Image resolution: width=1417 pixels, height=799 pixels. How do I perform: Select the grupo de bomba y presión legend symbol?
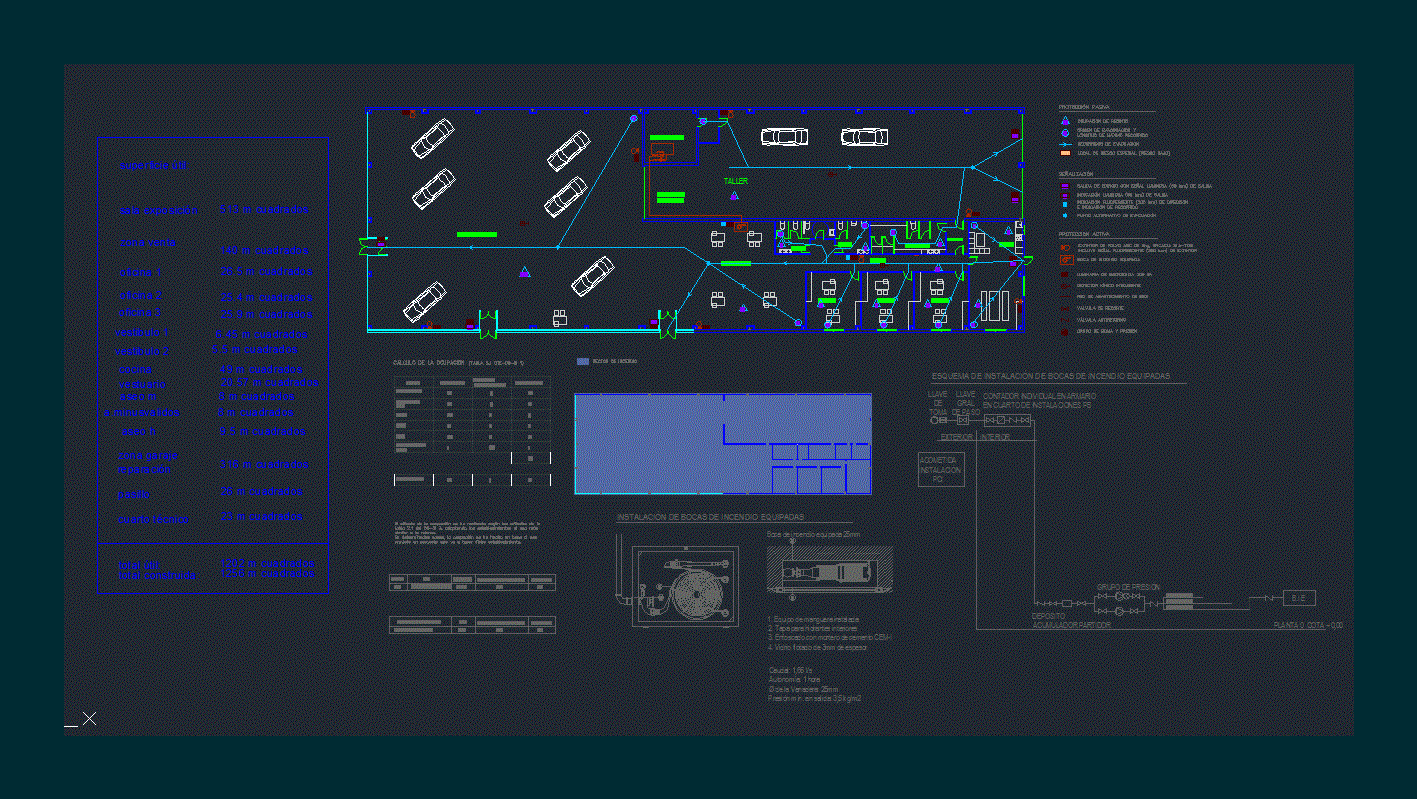[1064, 331]
